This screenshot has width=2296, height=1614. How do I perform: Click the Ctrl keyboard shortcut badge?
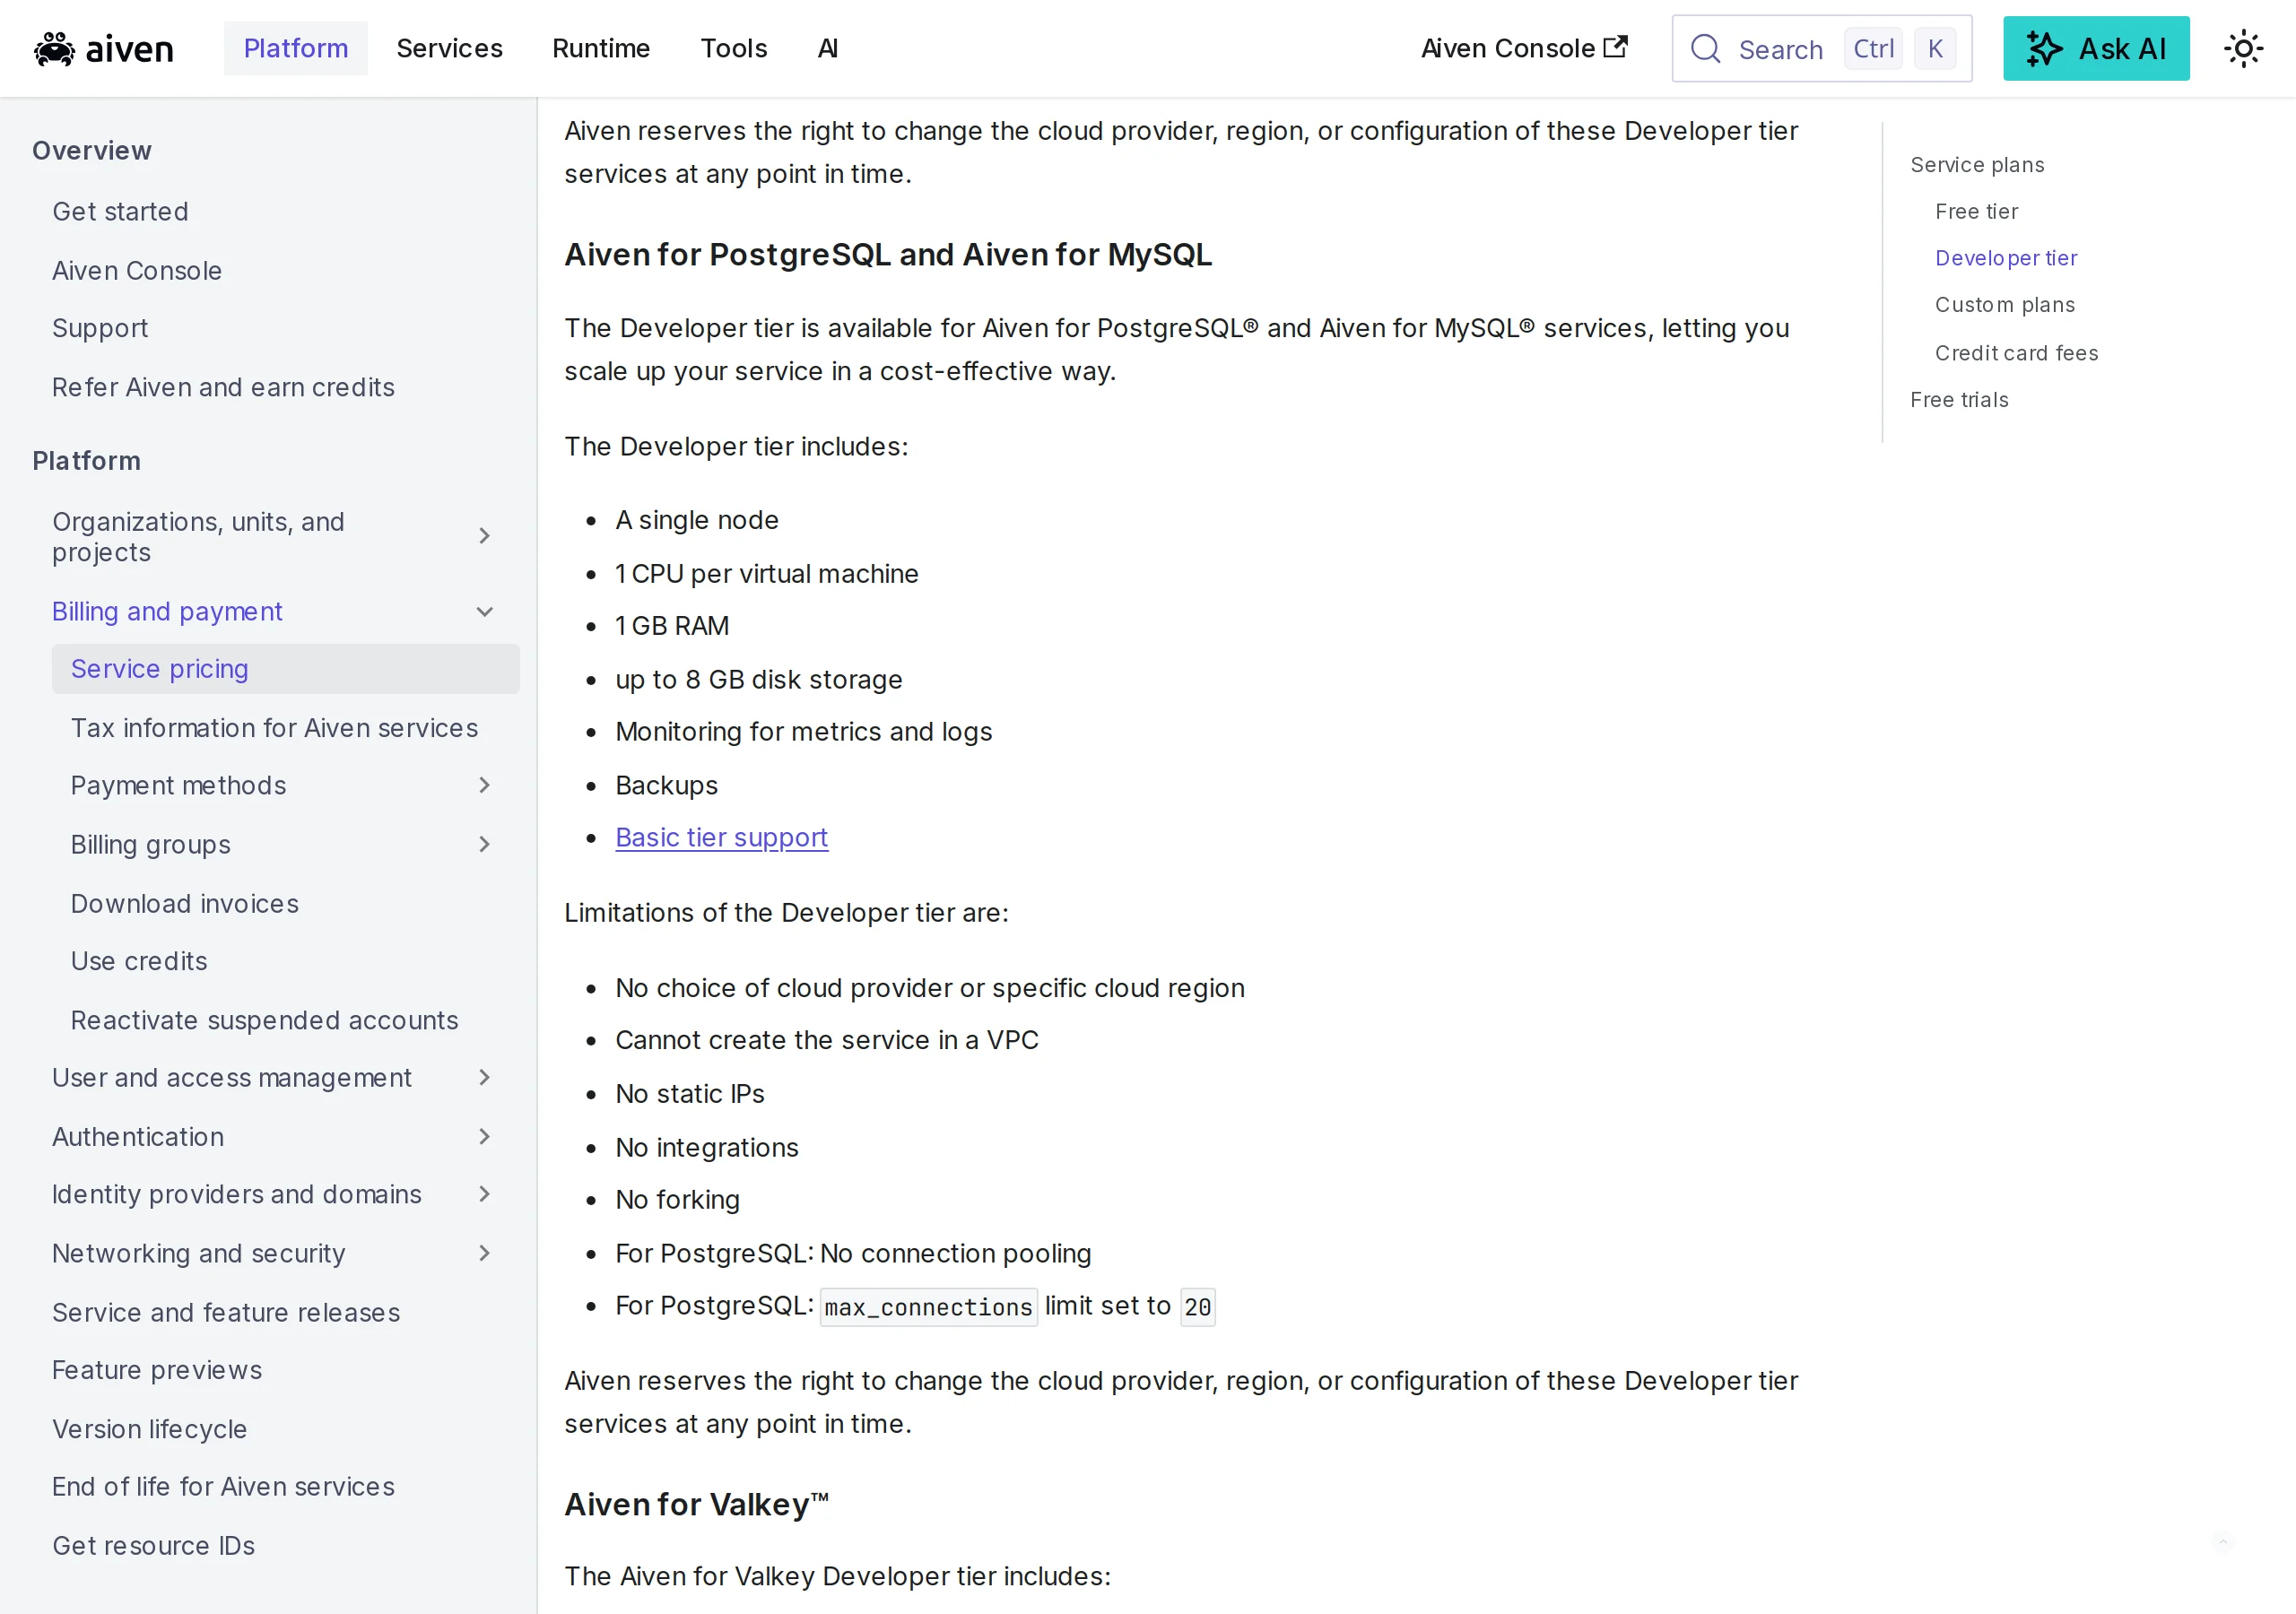[x=1873, y=49]
